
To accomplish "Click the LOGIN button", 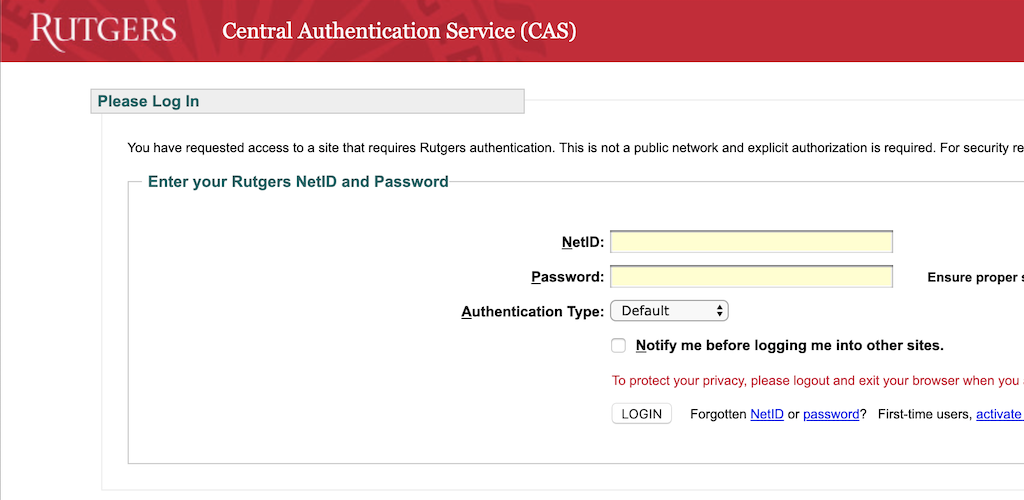I will 641,414.
